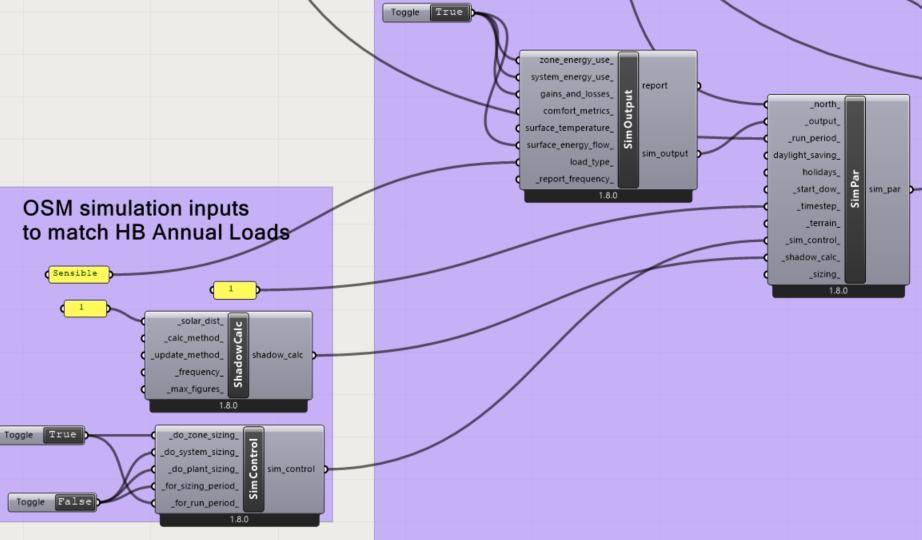Click the SimOutput component icon bar
This screenshot has width=922, height=540.
tap(628, 120)
